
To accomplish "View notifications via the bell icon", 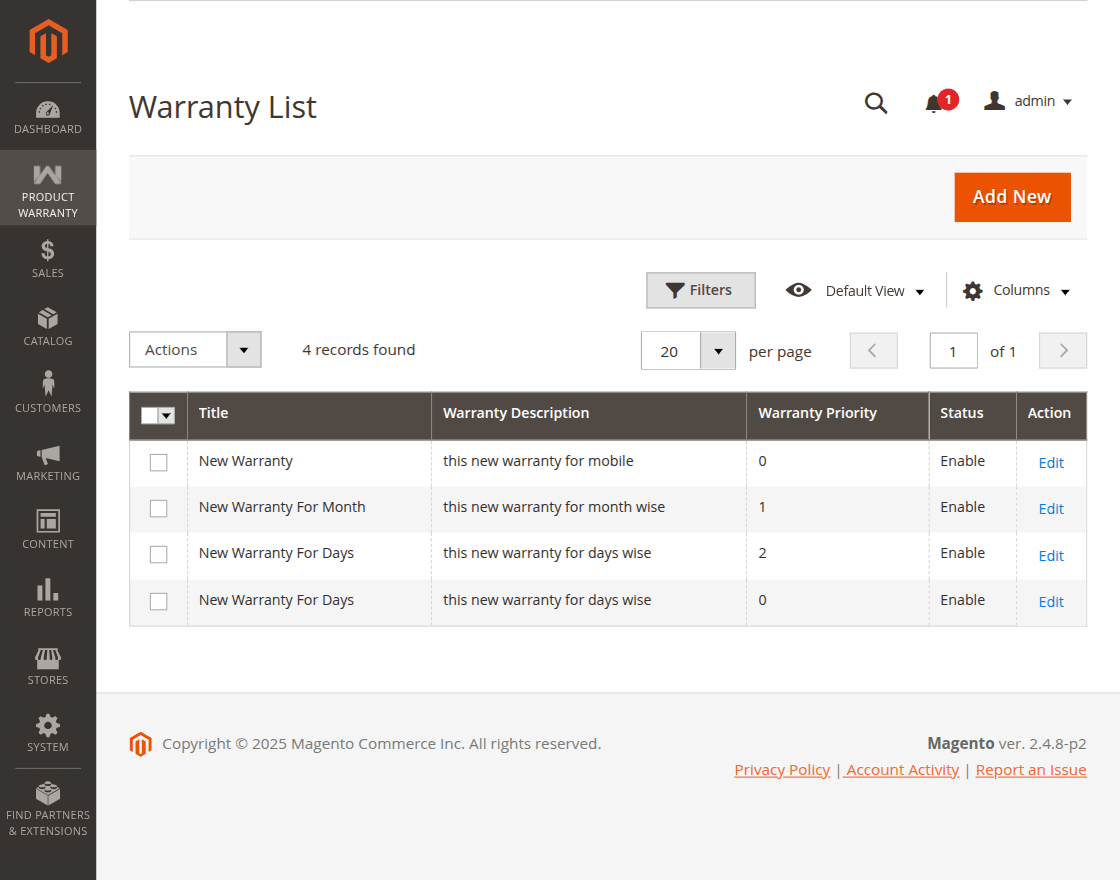I will tap(933, 103).
